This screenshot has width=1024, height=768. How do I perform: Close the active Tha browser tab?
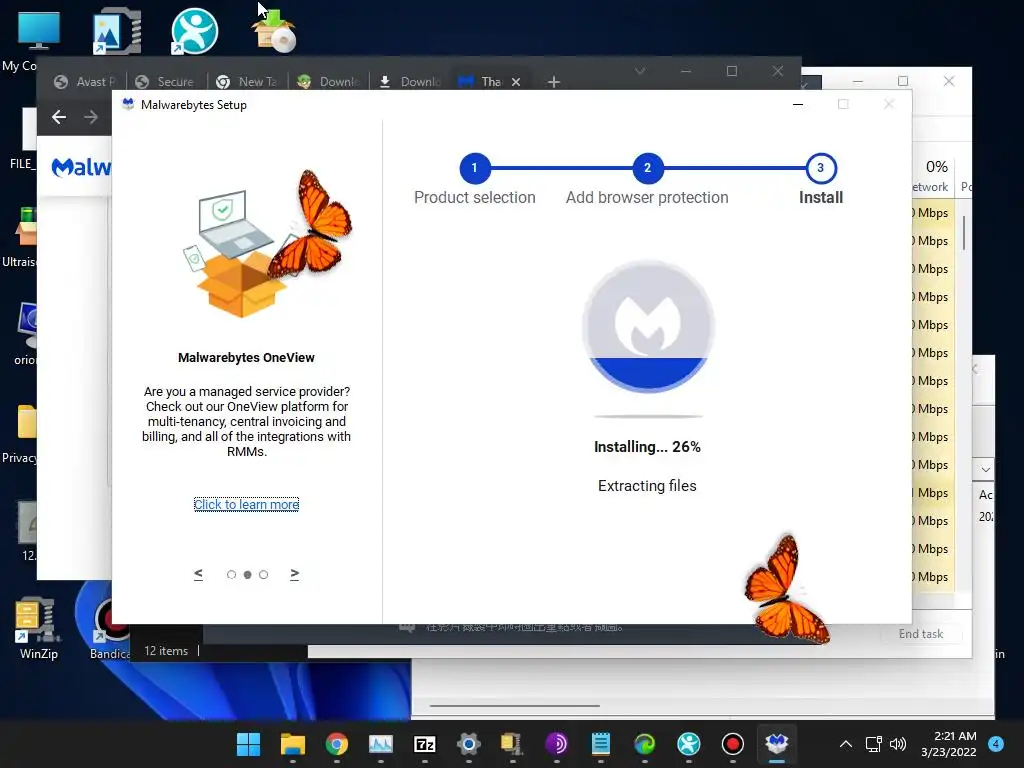pyautogui.click(x=516, y=82)
